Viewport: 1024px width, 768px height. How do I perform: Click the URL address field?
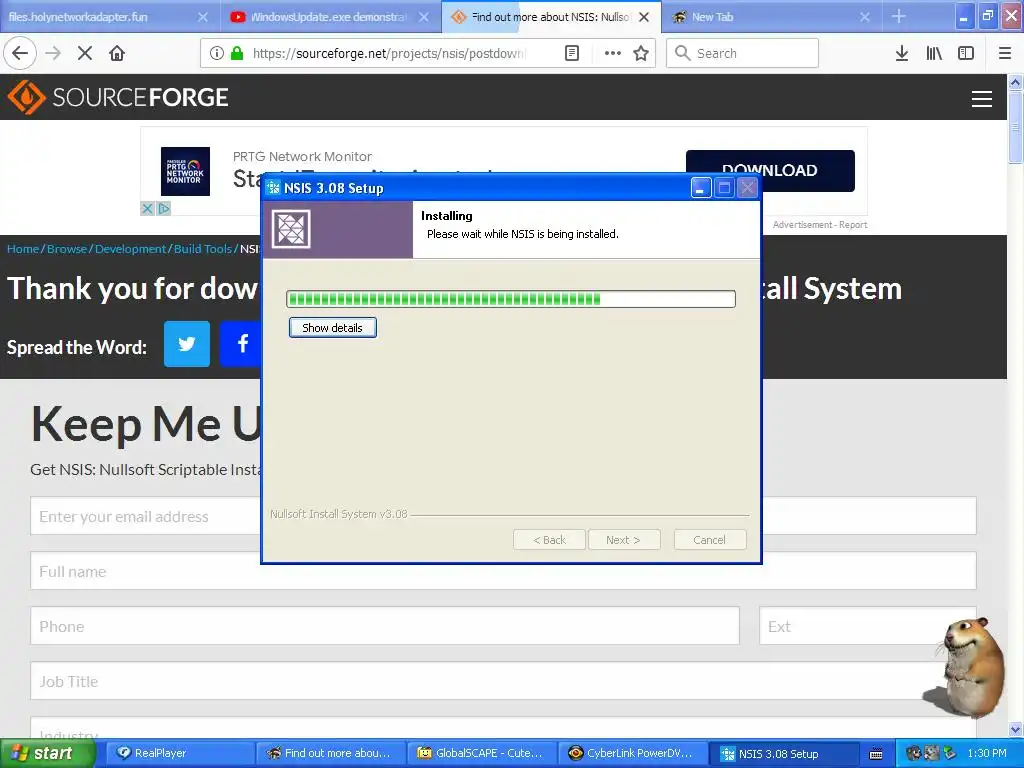pos(389,53)
